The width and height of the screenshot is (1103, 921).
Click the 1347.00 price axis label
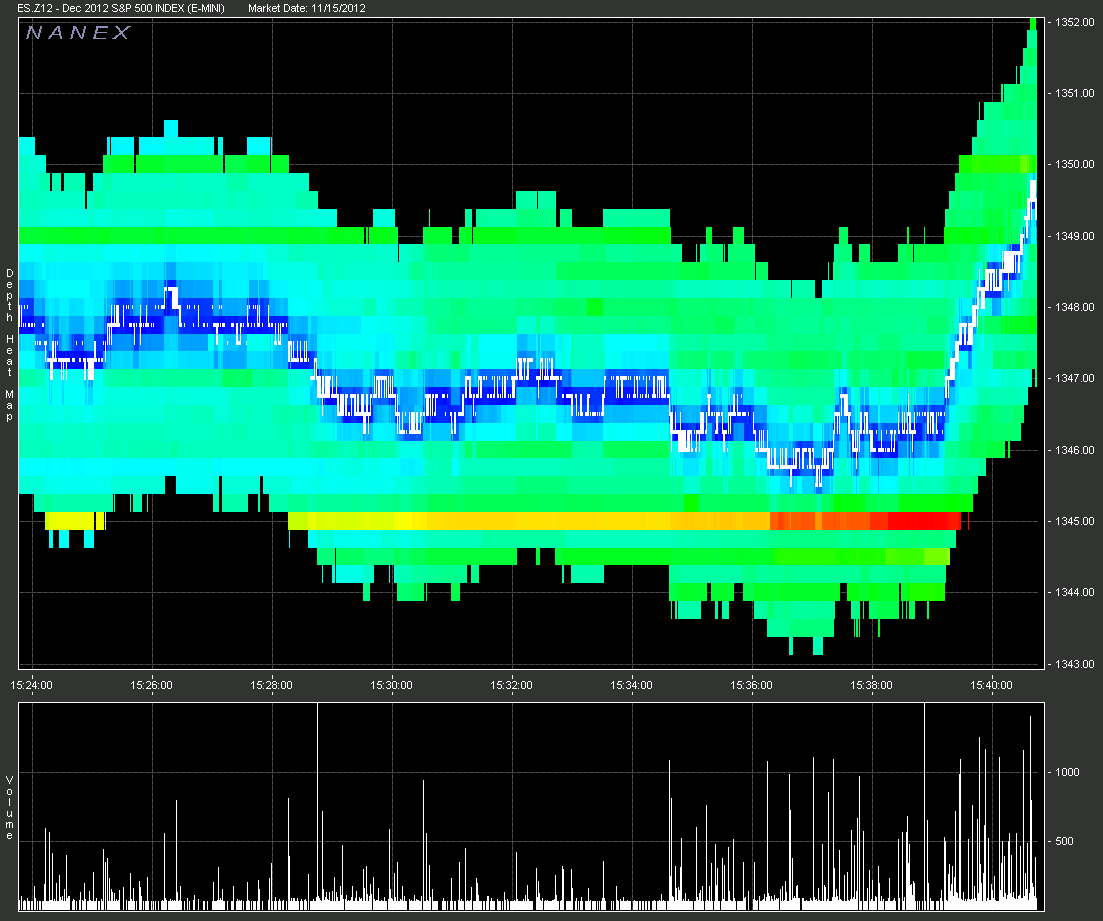[x=1074, y=378]
